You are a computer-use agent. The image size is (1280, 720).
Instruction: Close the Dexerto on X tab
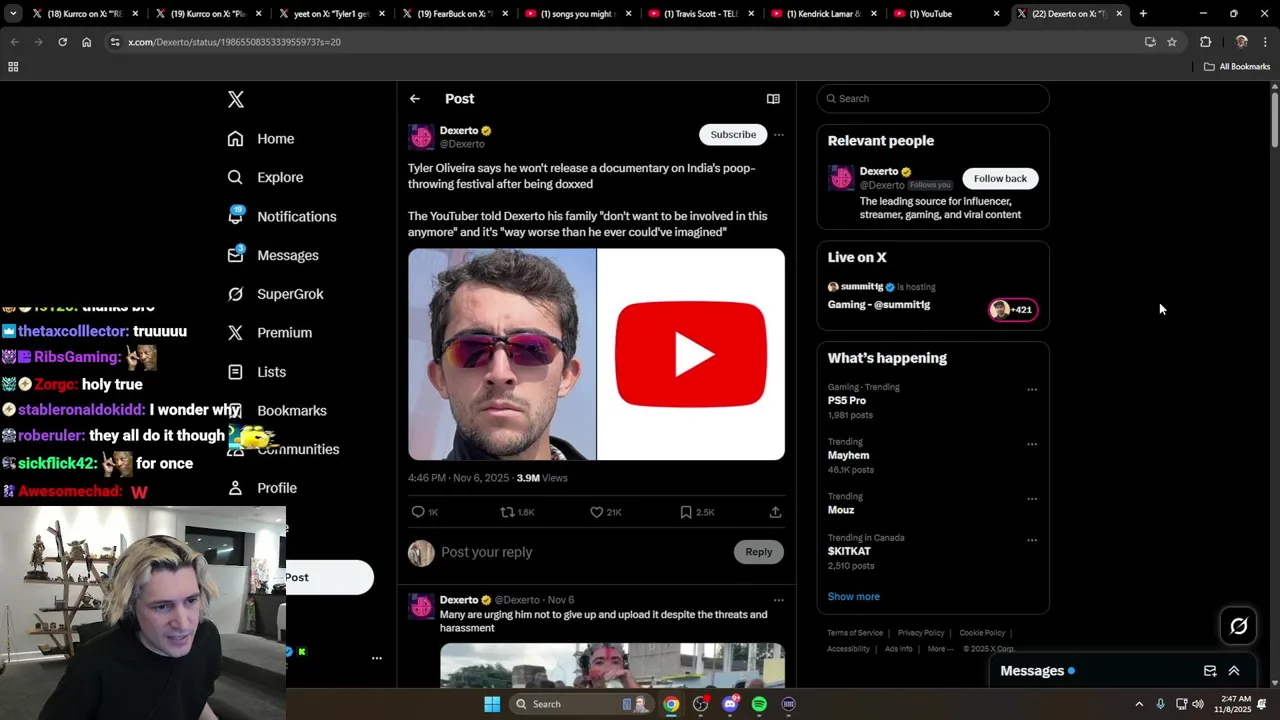[x=1119, y=14]
